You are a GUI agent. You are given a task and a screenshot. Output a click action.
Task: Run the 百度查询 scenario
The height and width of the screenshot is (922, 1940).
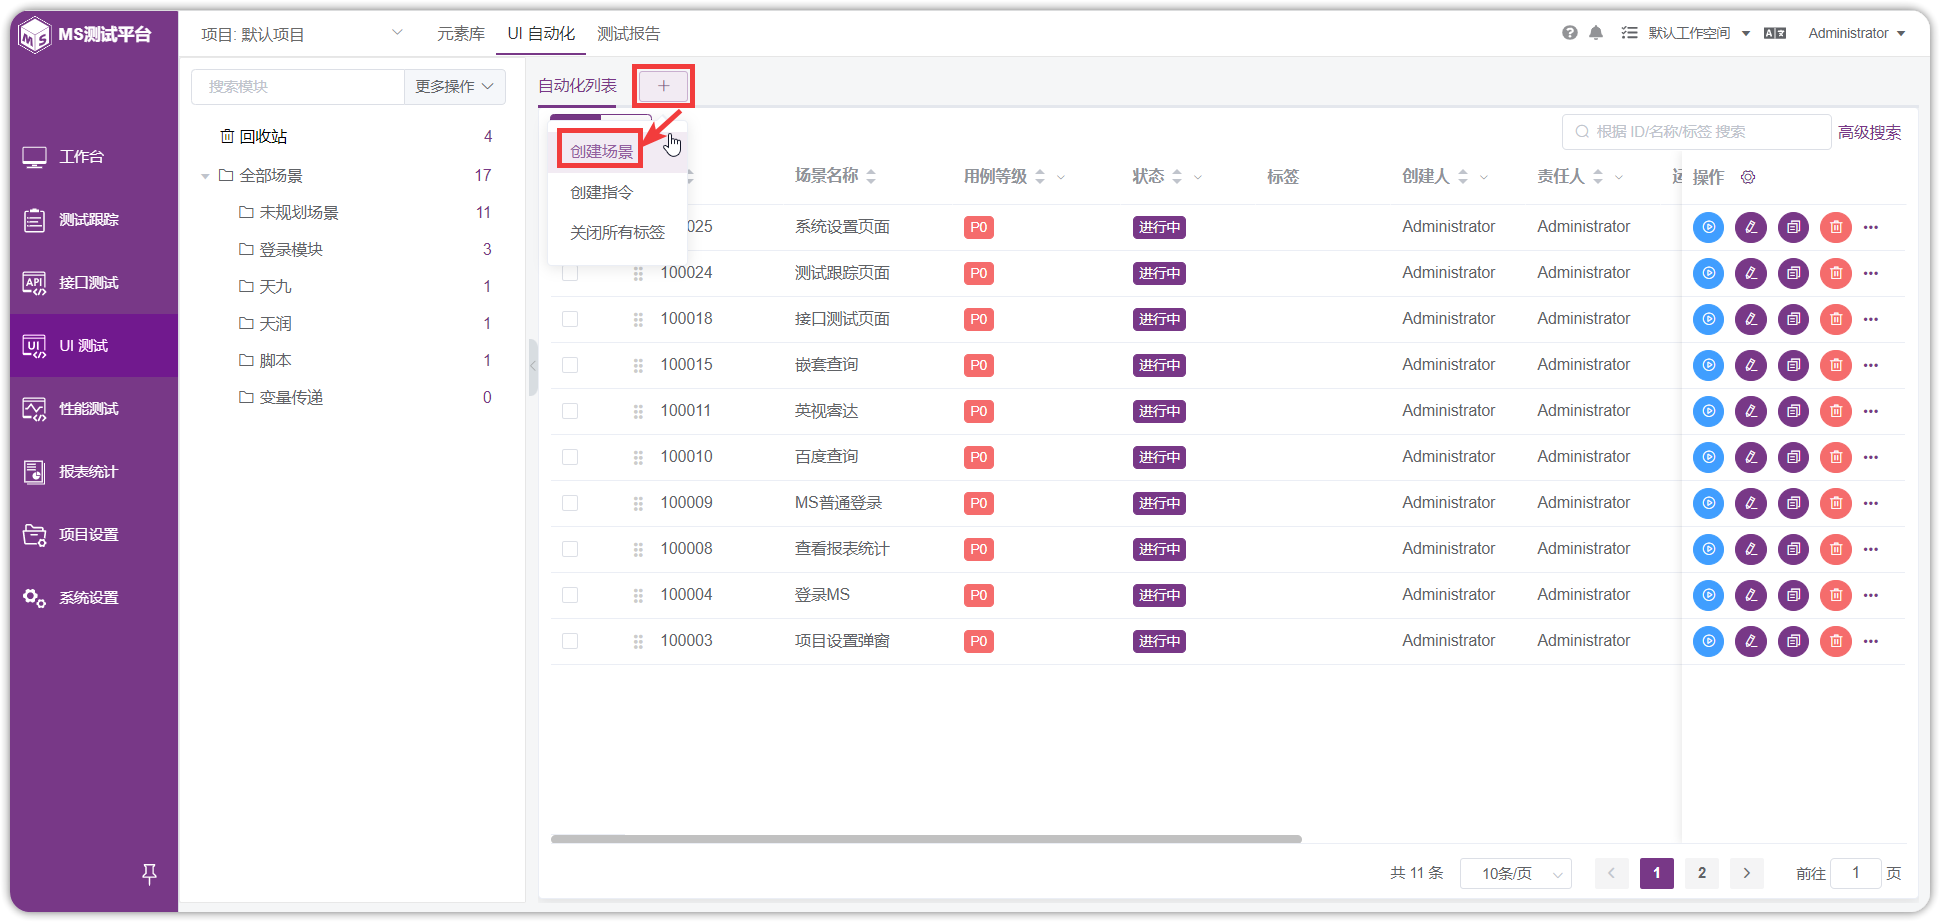click(x=1708, y=457)
